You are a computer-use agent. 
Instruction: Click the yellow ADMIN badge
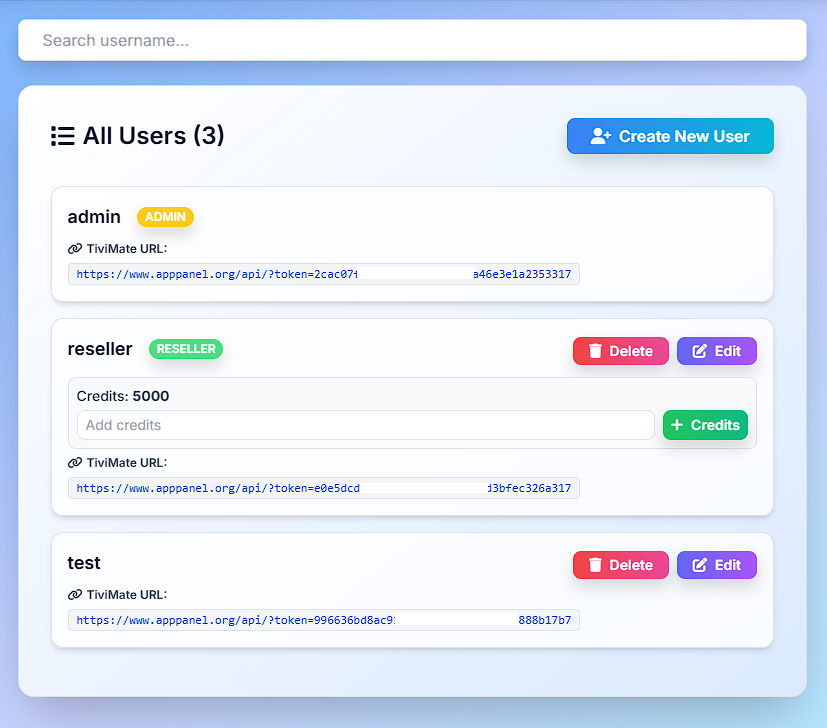click(165, 217)
